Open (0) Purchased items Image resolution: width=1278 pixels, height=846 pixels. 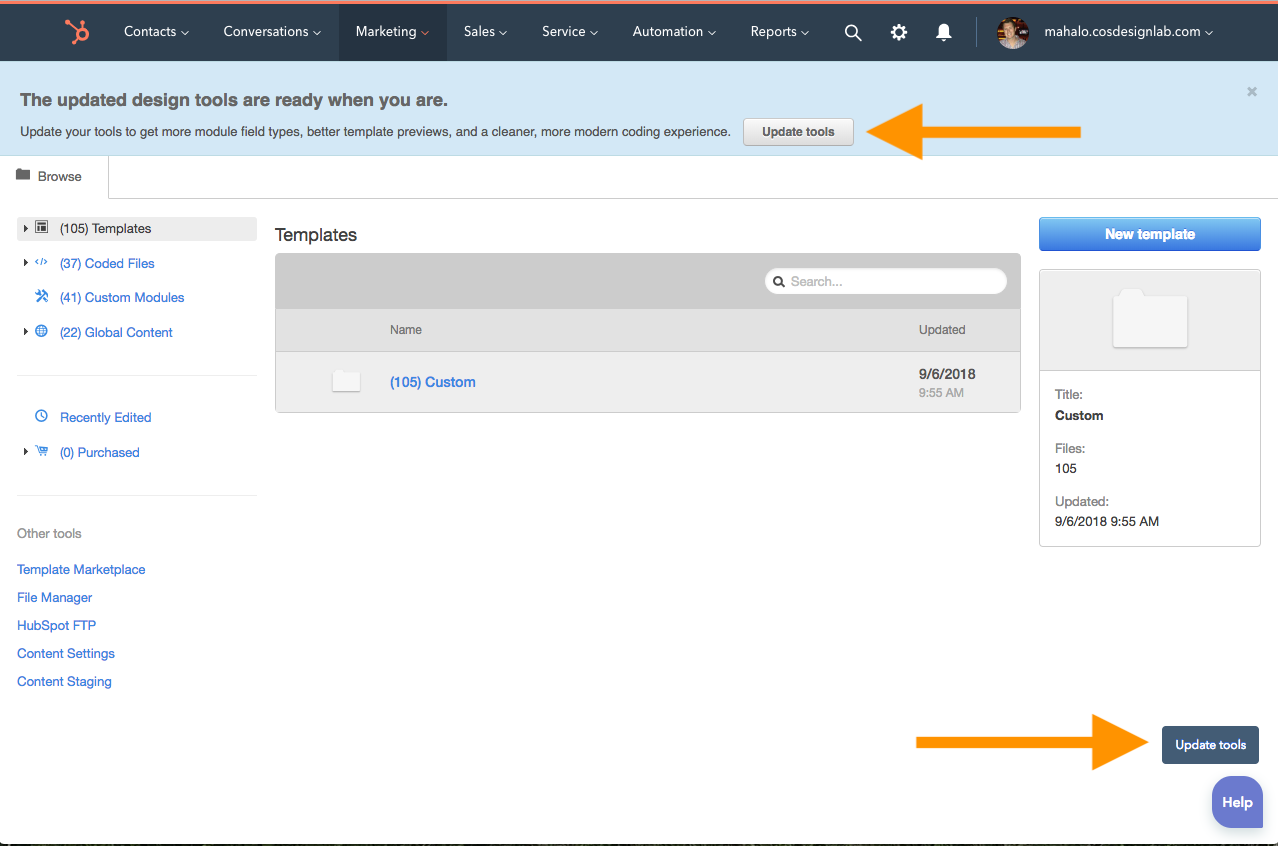coord(99,452)
